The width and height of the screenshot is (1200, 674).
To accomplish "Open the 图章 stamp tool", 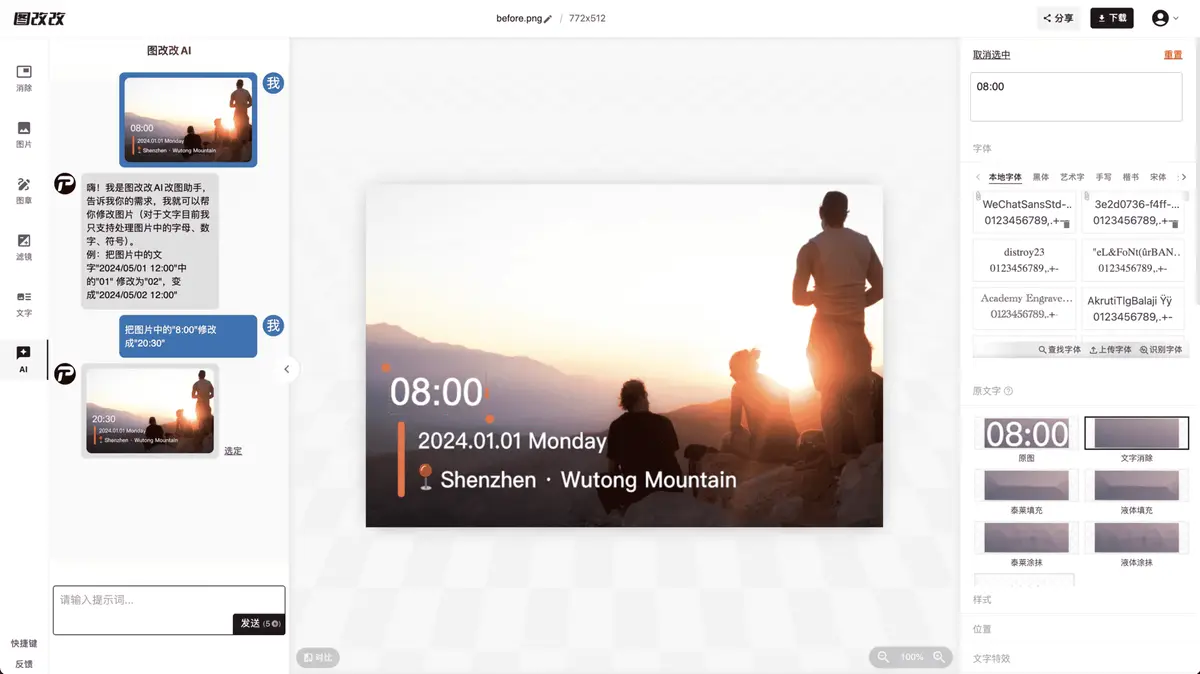I will pyautogui.click(x=24, y=190).
